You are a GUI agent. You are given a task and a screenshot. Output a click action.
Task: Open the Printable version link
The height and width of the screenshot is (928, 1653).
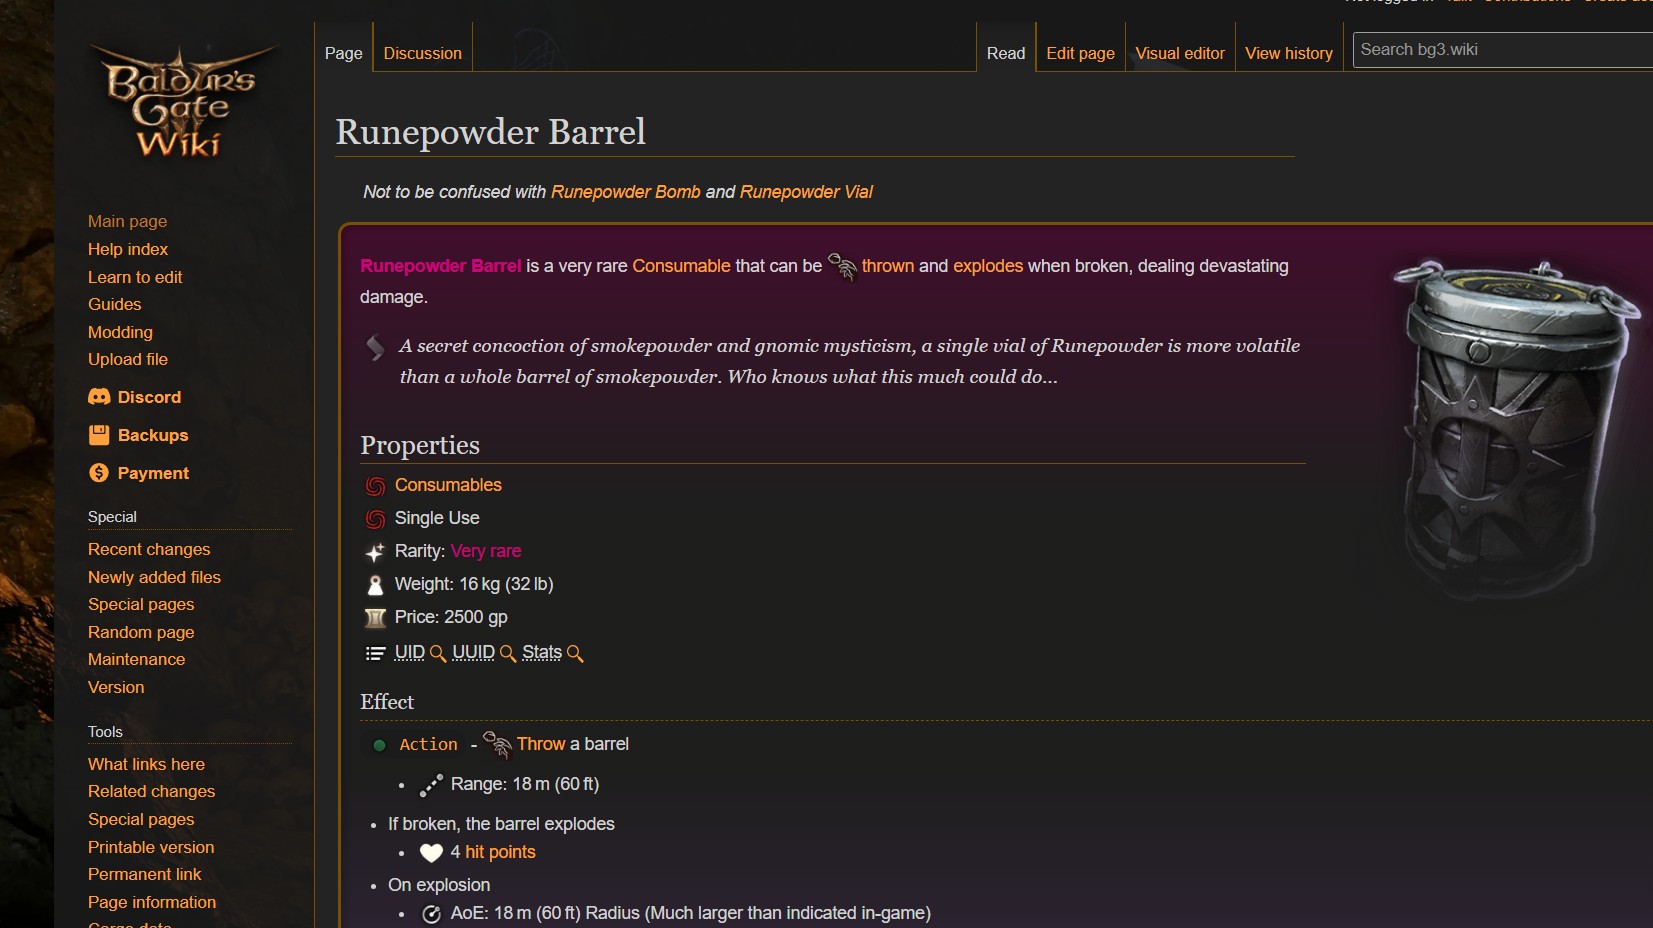click(x=151, y=847)
